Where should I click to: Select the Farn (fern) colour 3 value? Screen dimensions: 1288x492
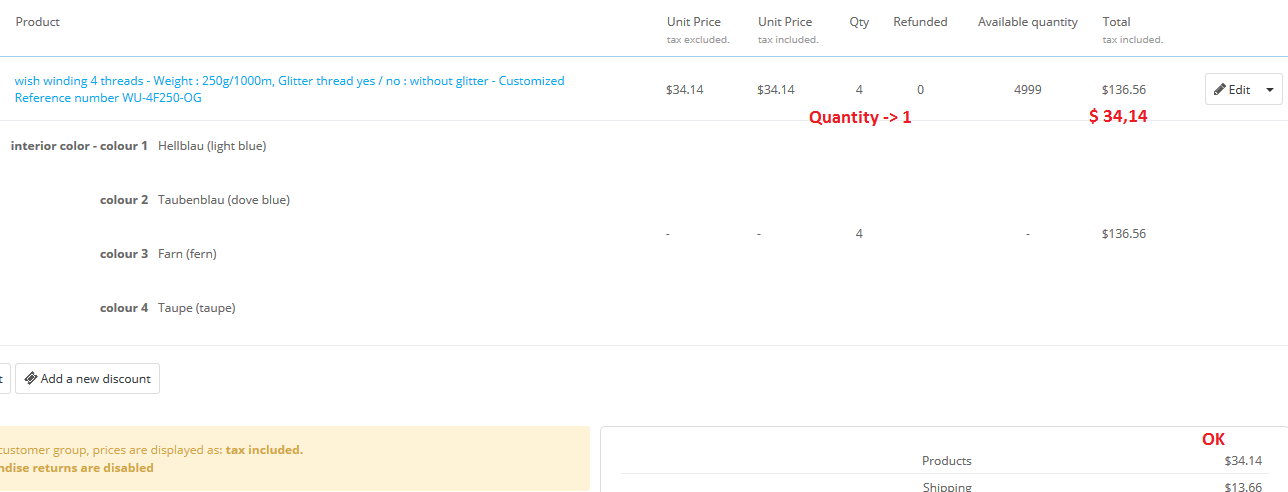(187, 254)
